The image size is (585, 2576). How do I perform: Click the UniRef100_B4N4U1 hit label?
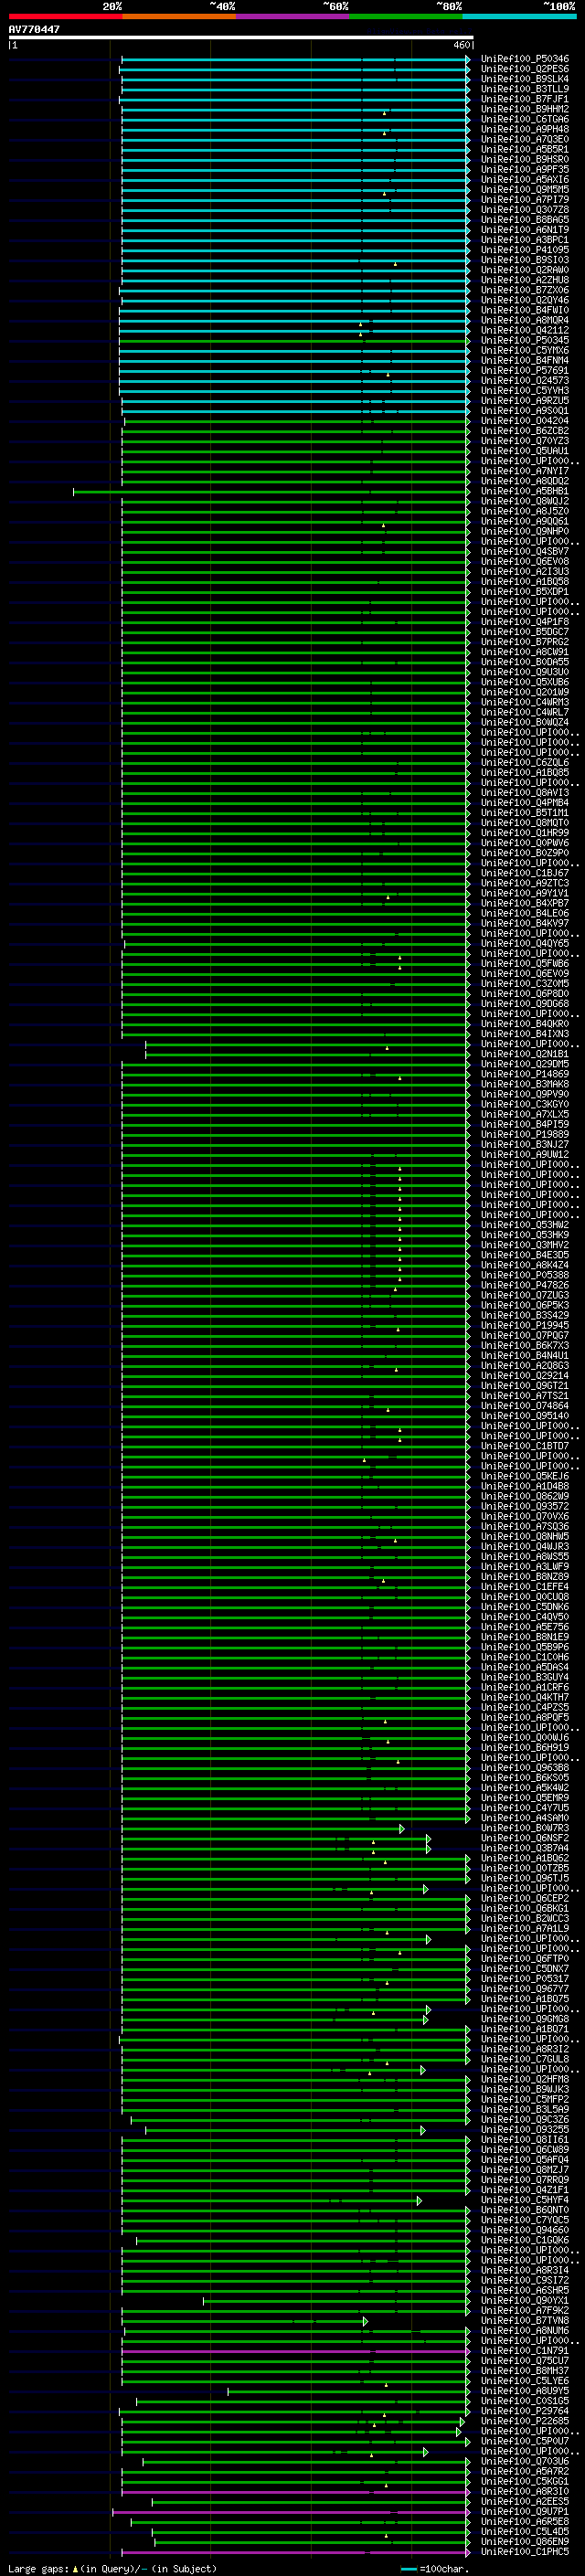click(x=524, y=1355)
